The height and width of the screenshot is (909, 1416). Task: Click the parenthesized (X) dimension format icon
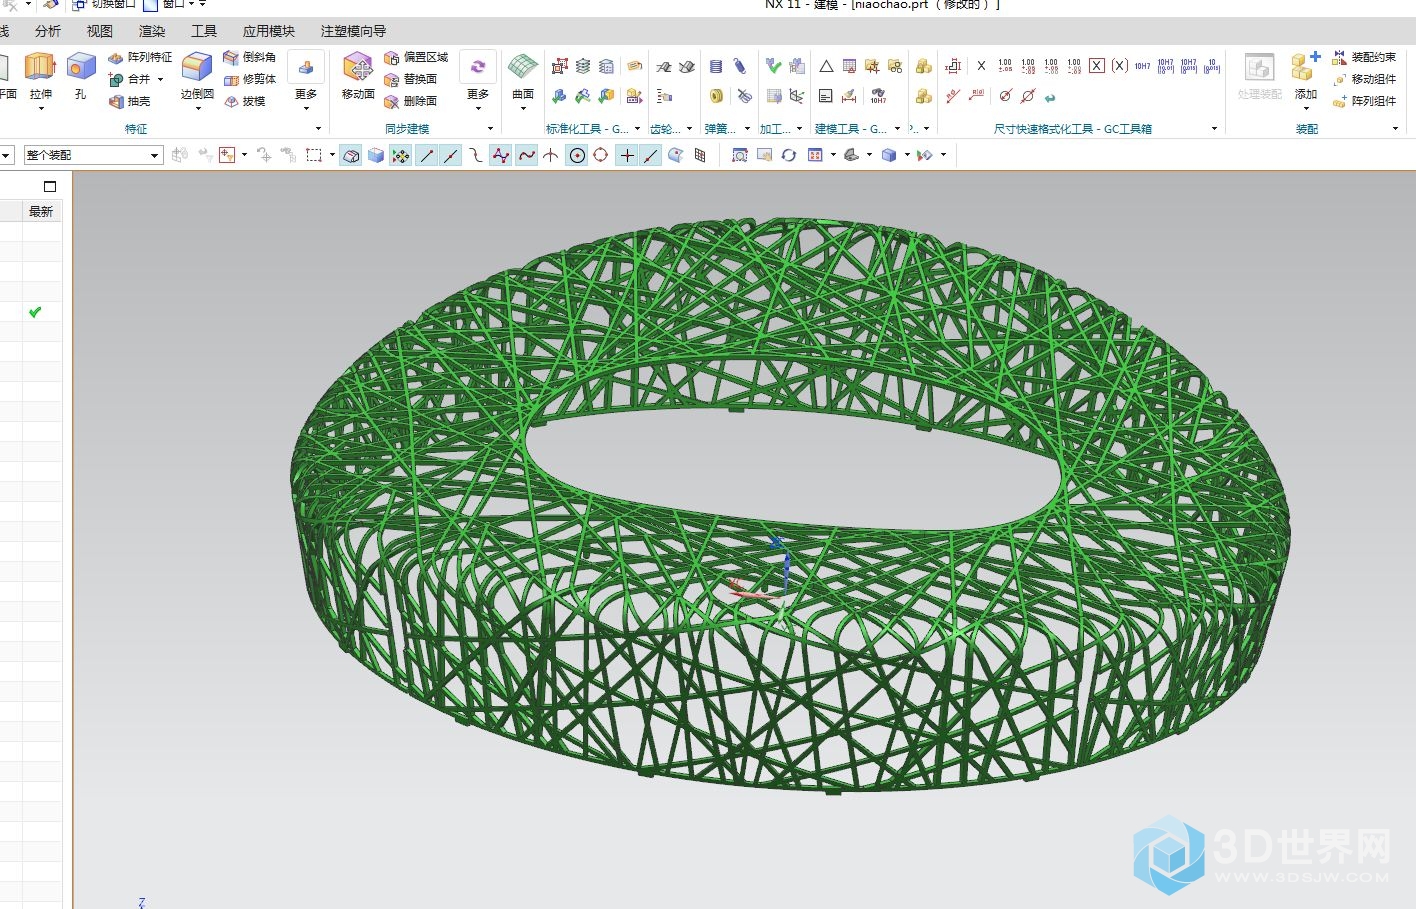[1120, 66]
